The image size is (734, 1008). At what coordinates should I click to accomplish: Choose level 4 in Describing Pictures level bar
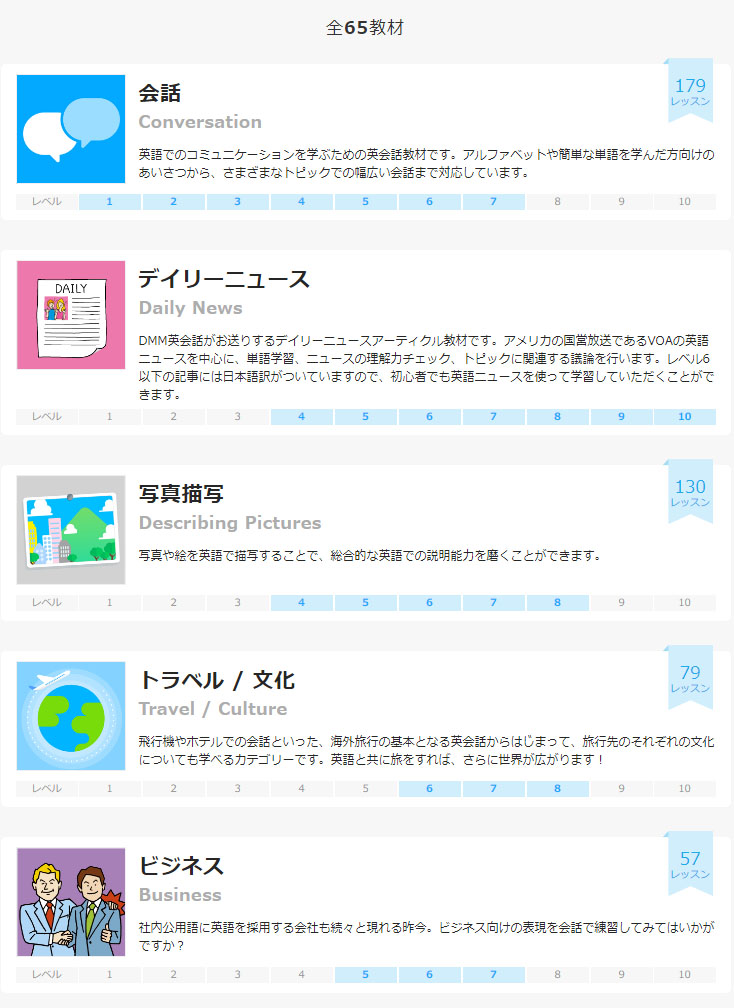(301, 602)
